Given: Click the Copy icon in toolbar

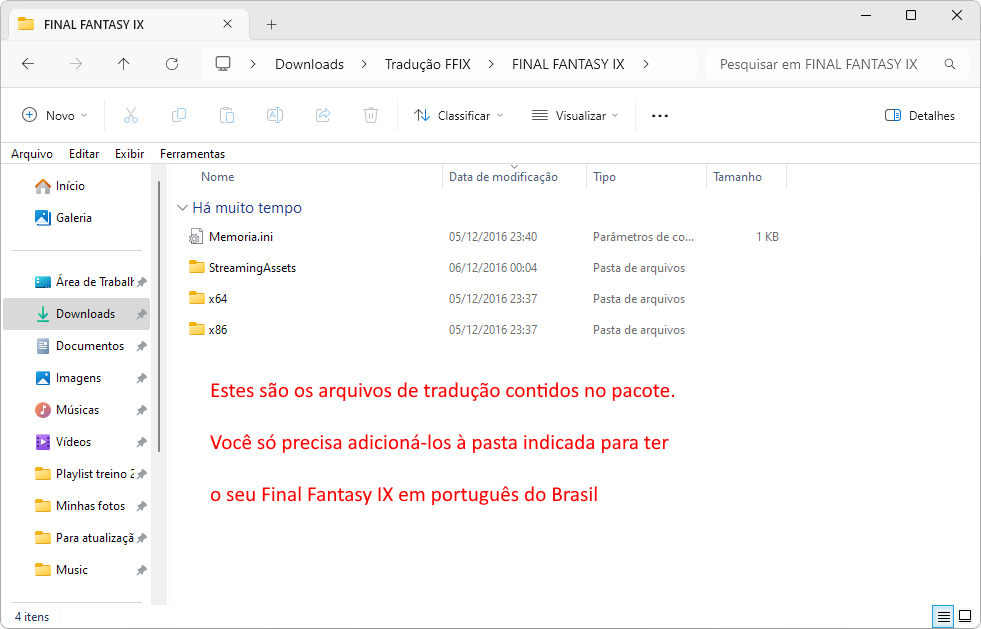Looking at the screenshot, I should tap(179, 115).
